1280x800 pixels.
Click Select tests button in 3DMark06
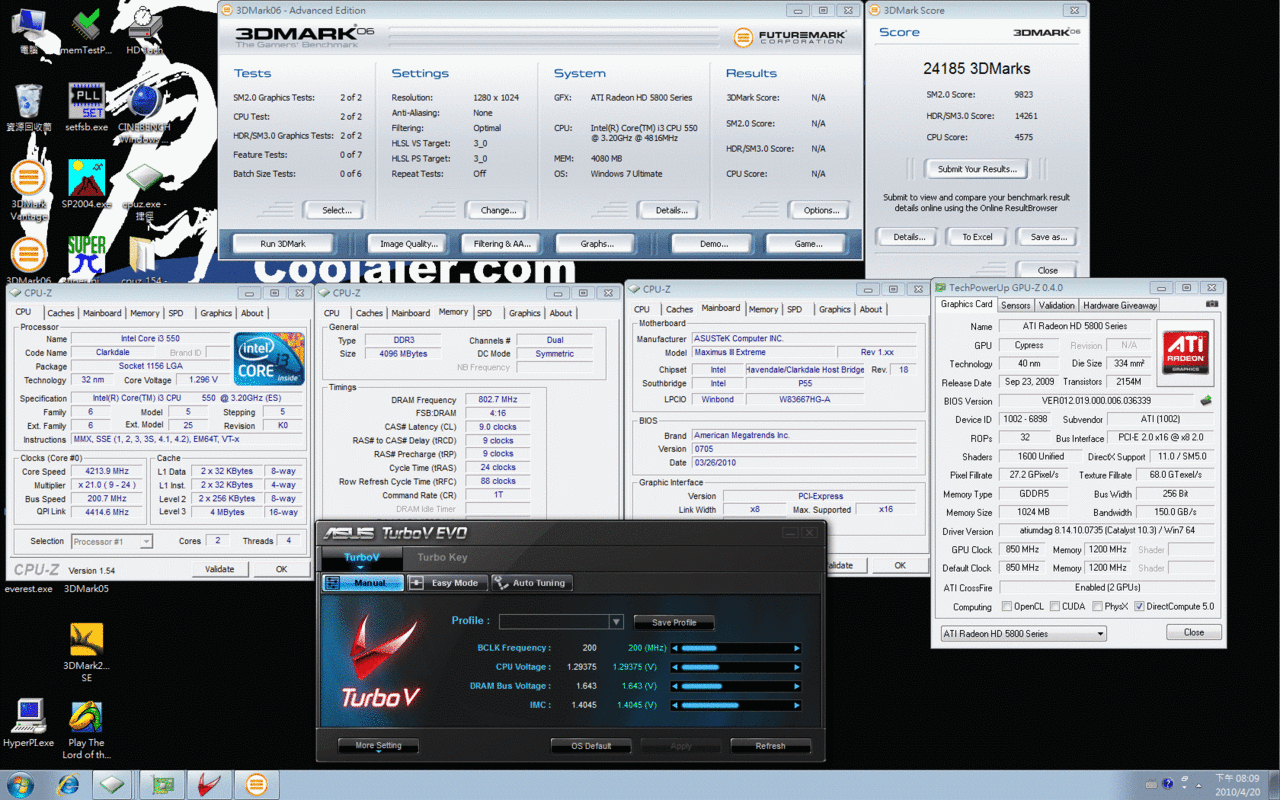pos(337,210)
